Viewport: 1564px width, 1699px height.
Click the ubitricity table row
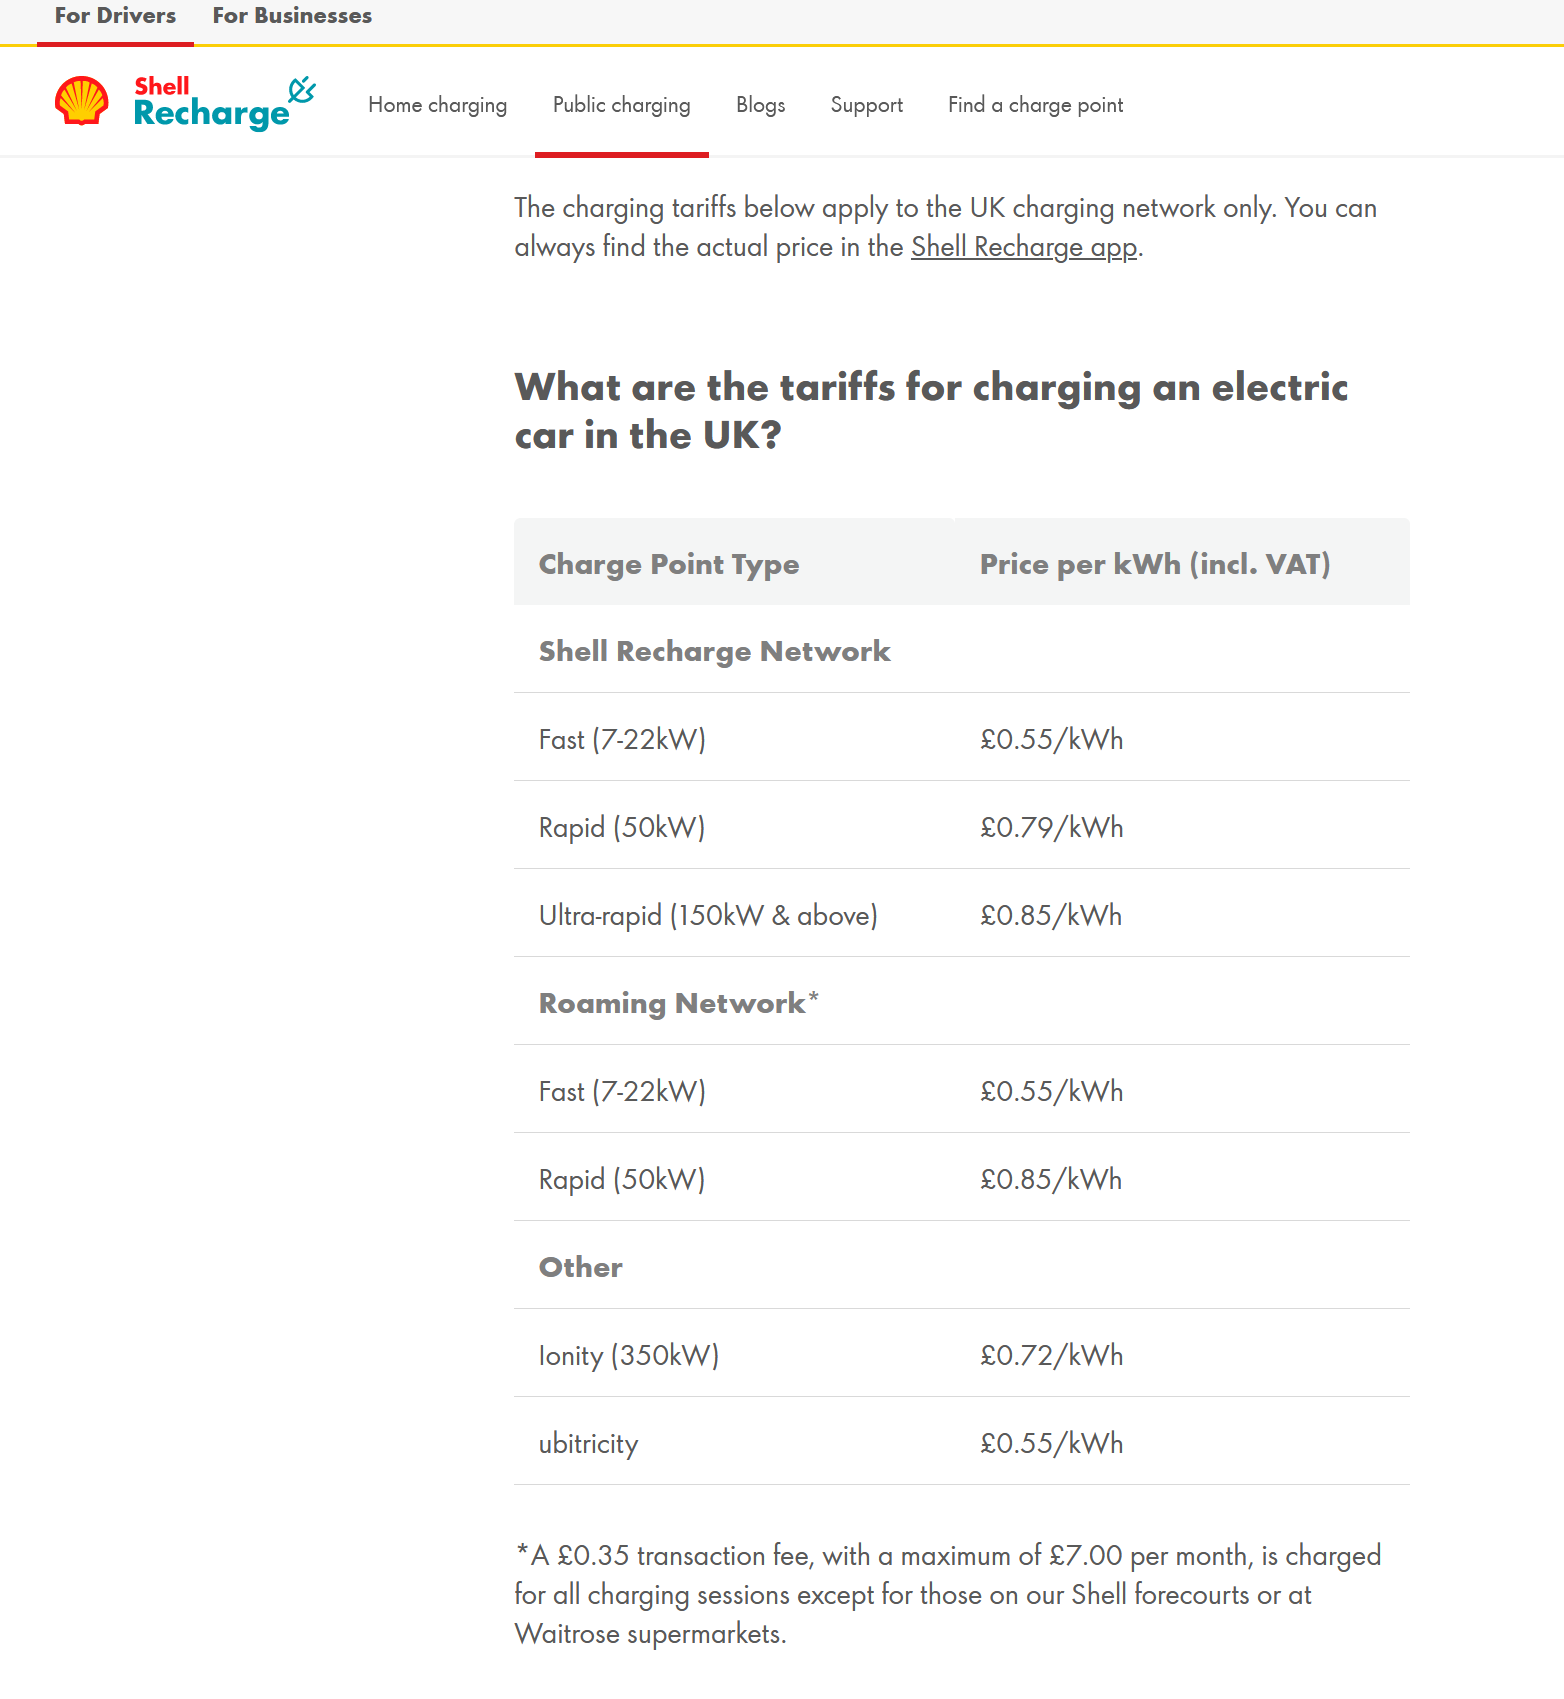coord(961,1442)
